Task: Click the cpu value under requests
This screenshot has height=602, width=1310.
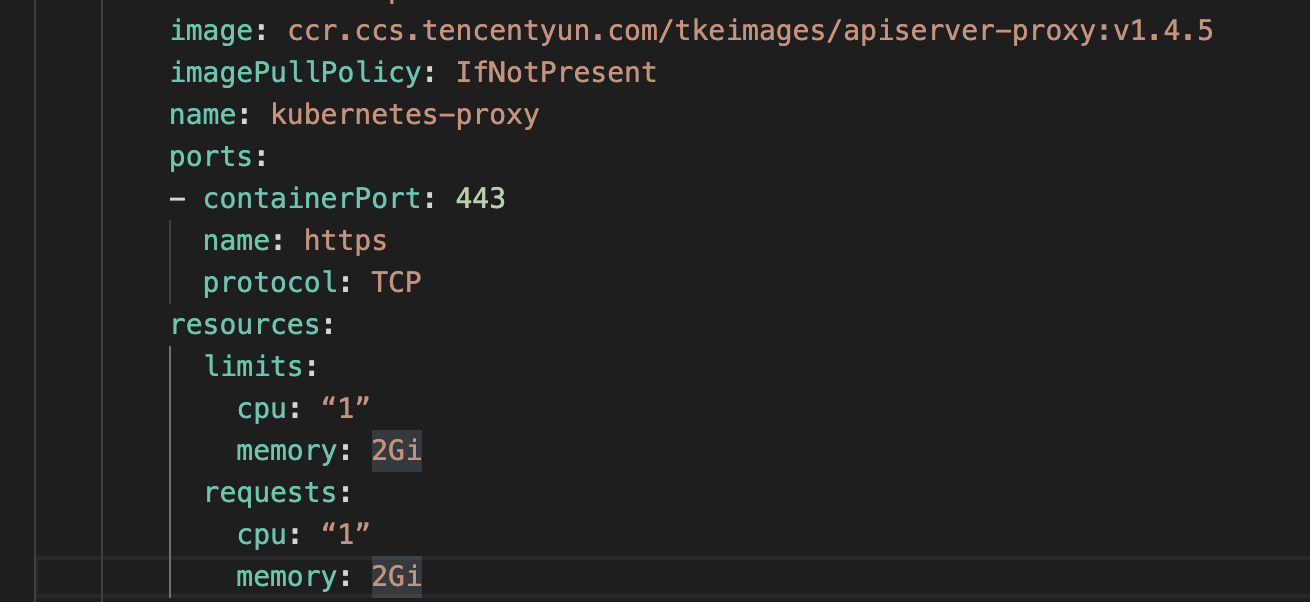Action: click(345, 535)
